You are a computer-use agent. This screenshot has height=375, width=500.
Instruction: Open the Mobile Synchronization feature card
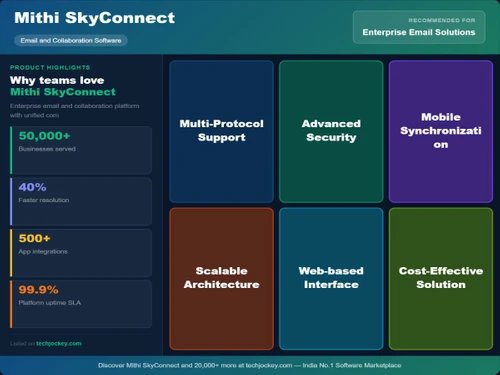pyautogui.click(x=441, y=131)
